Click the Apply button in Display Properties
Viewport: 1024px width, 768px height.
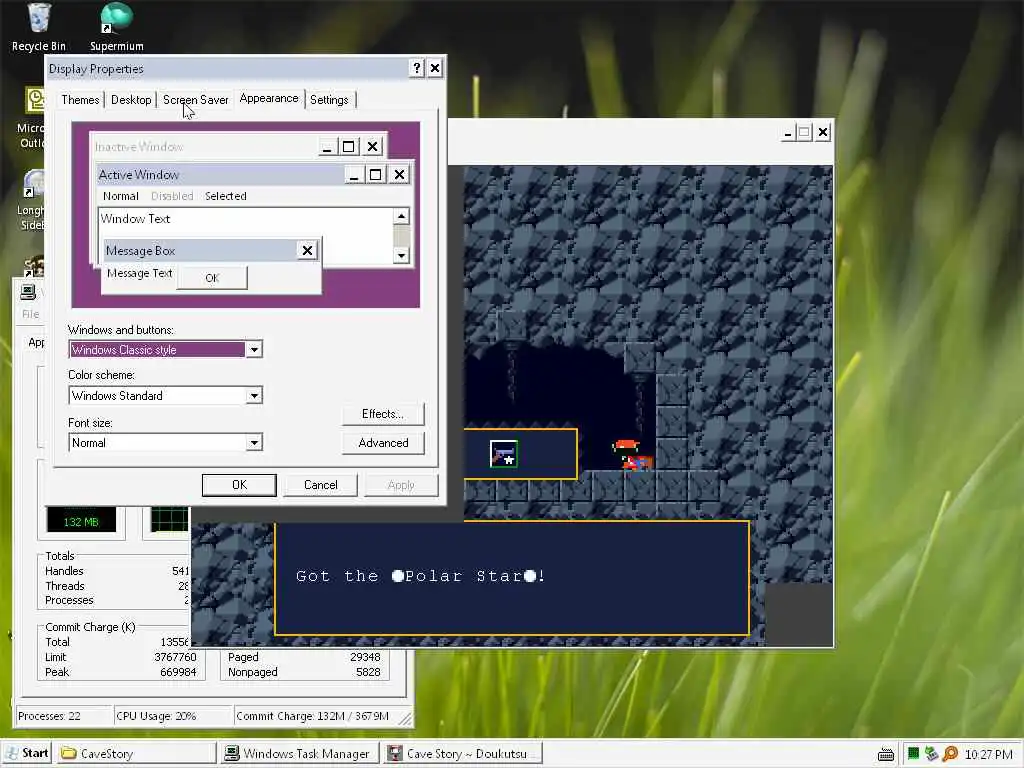coord(401,485)
